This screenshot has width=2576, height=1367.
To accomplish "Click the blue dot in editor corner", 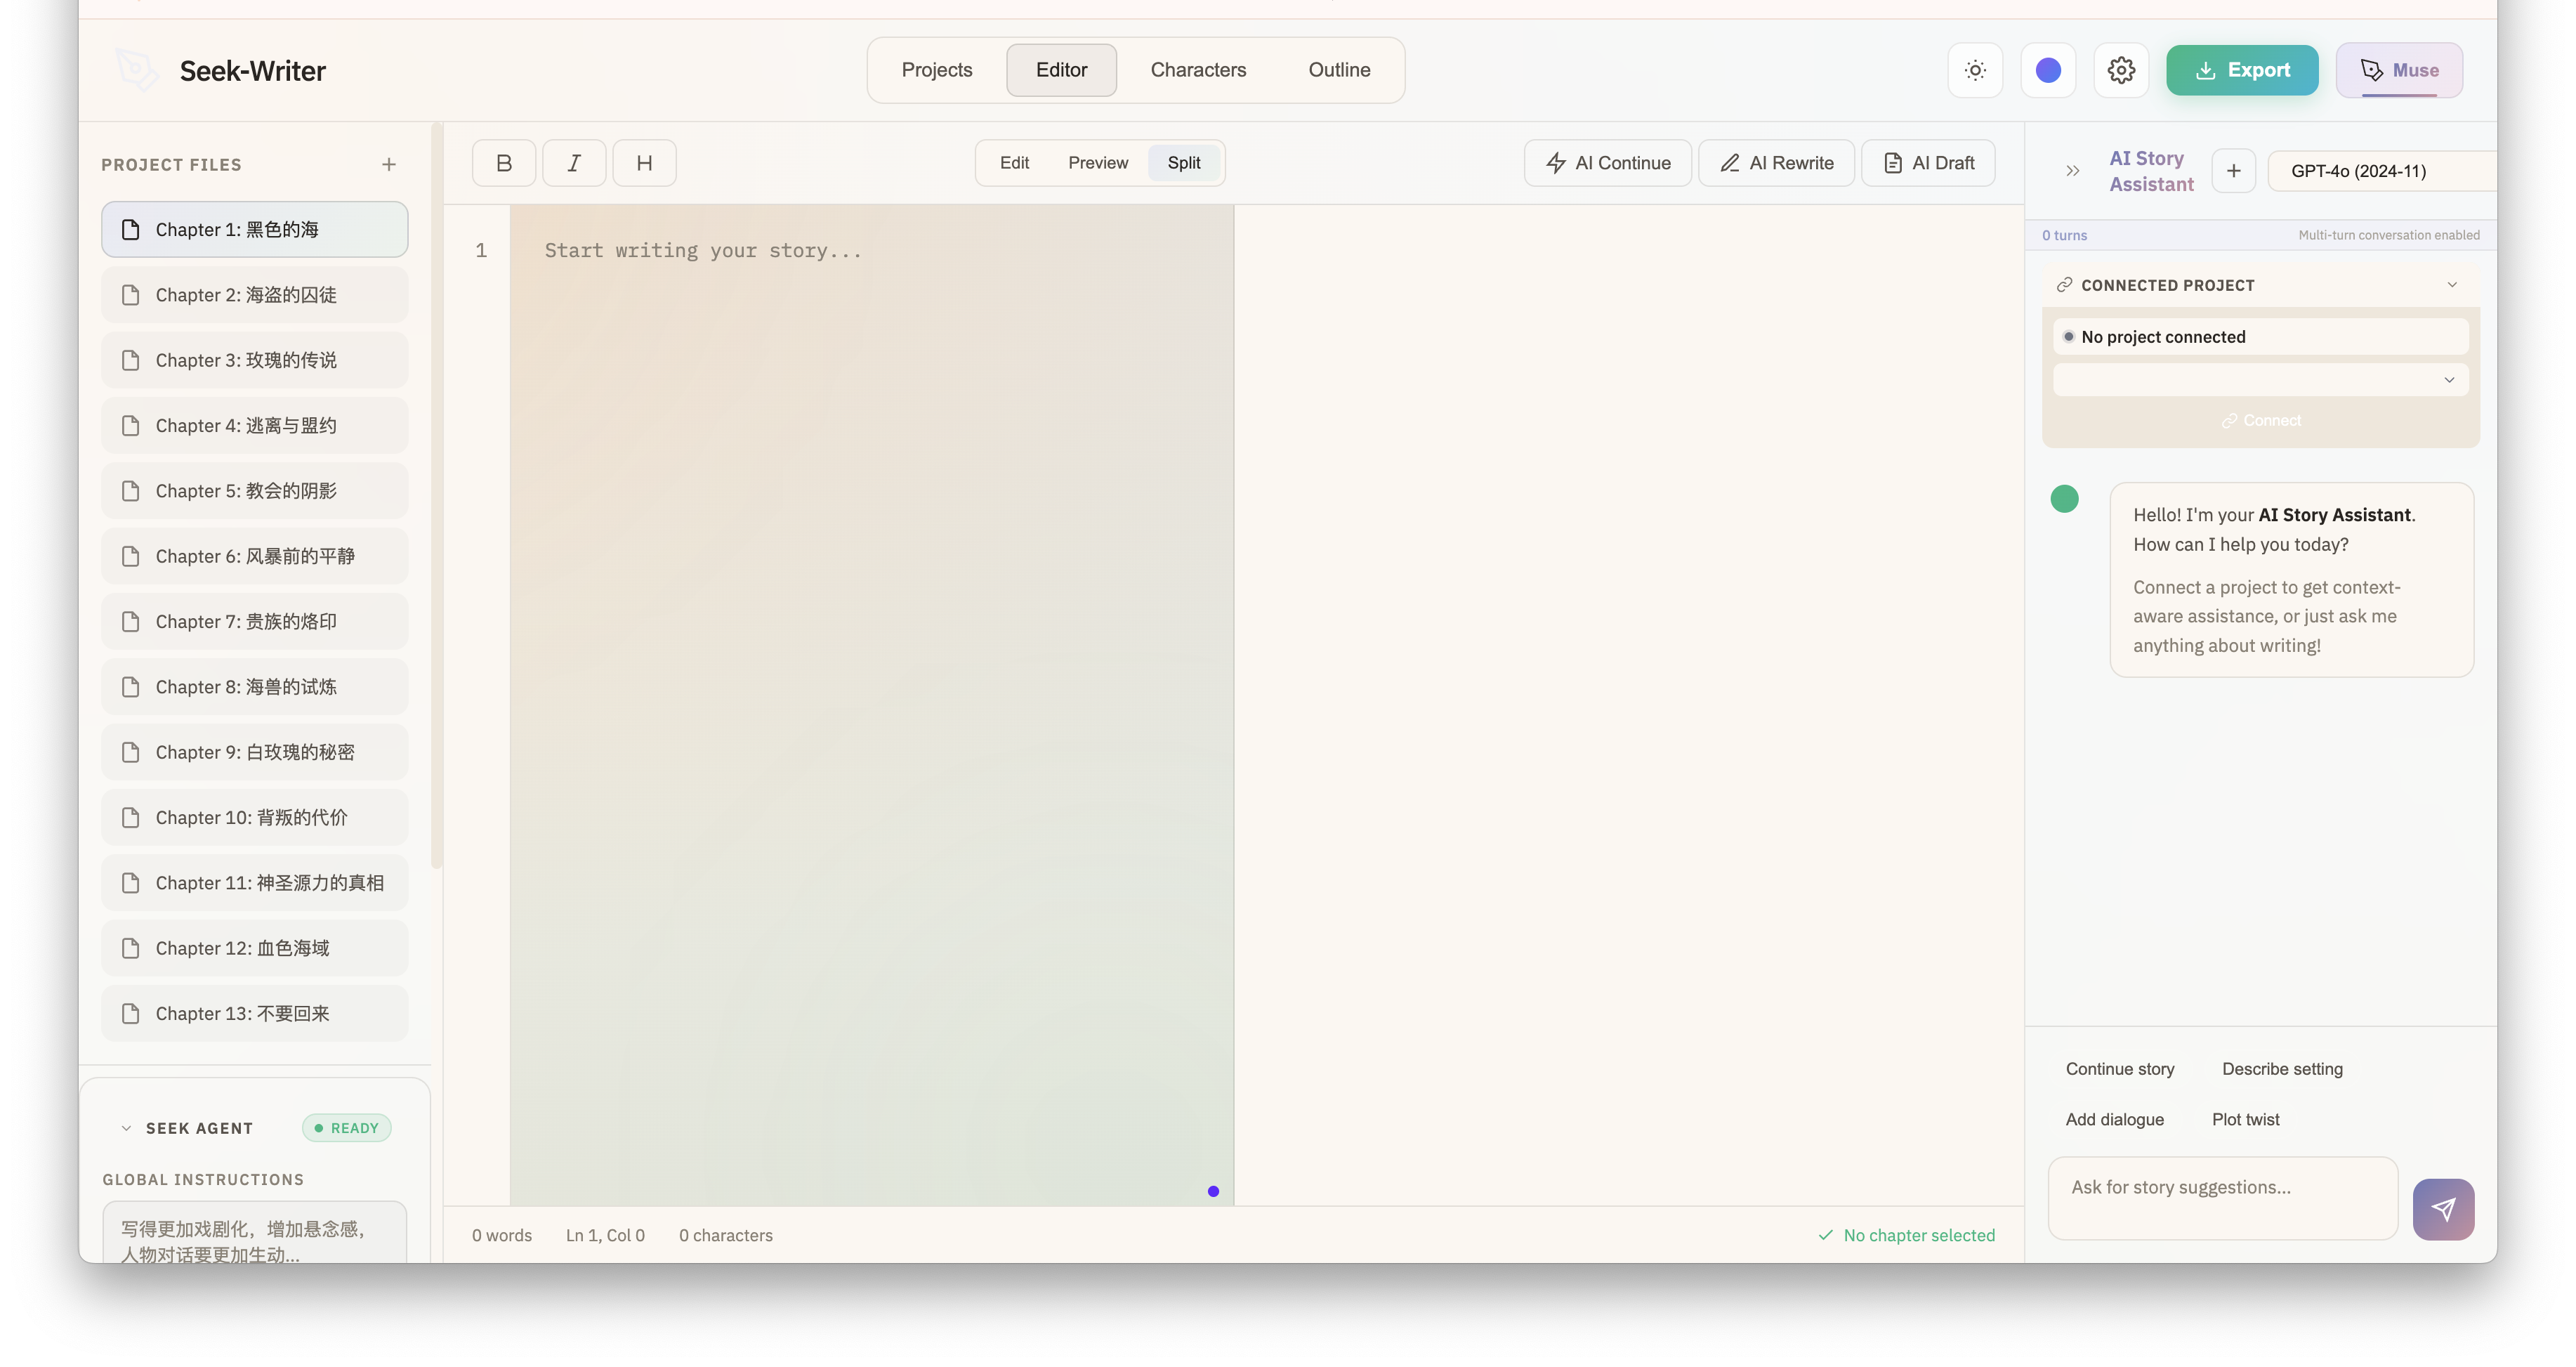I will point(1213,1191).
